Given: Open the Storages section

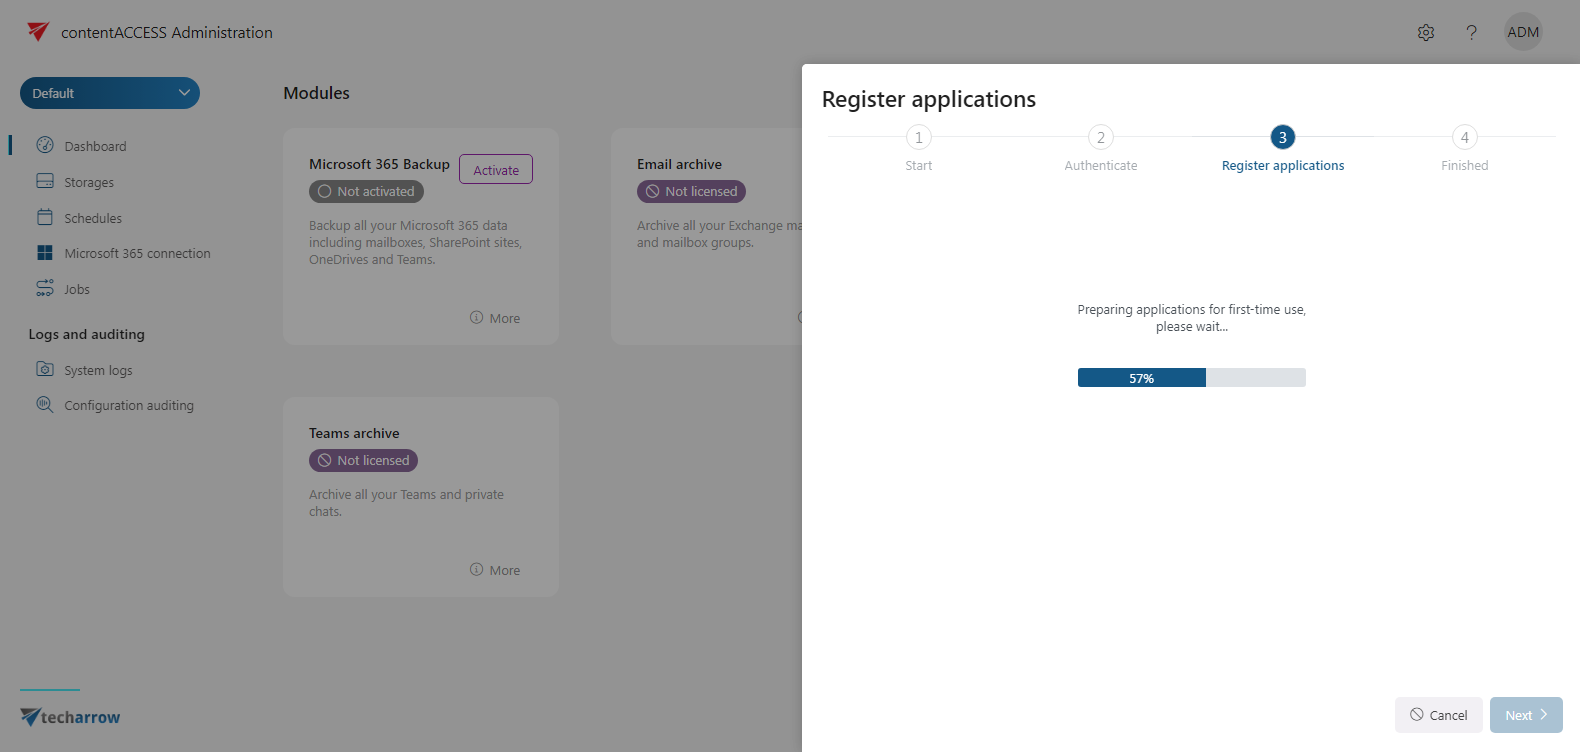Looking at the screenshot, I should click(88, 181).
